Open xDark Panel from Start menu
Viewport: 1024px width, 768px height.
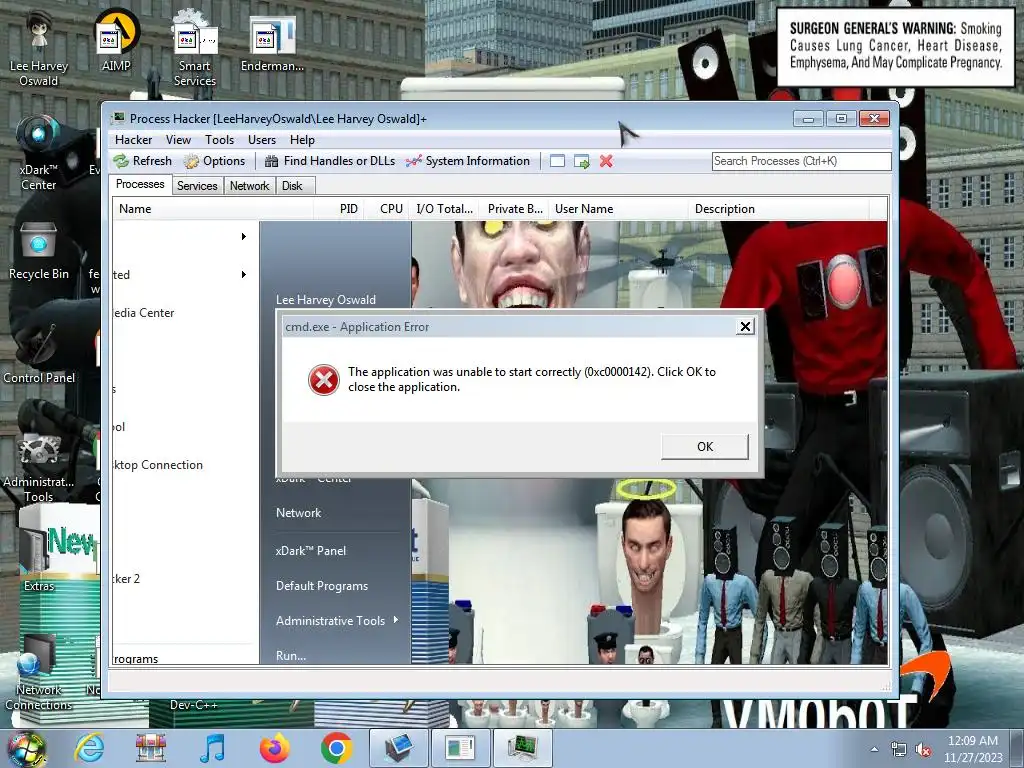point(311,551)
